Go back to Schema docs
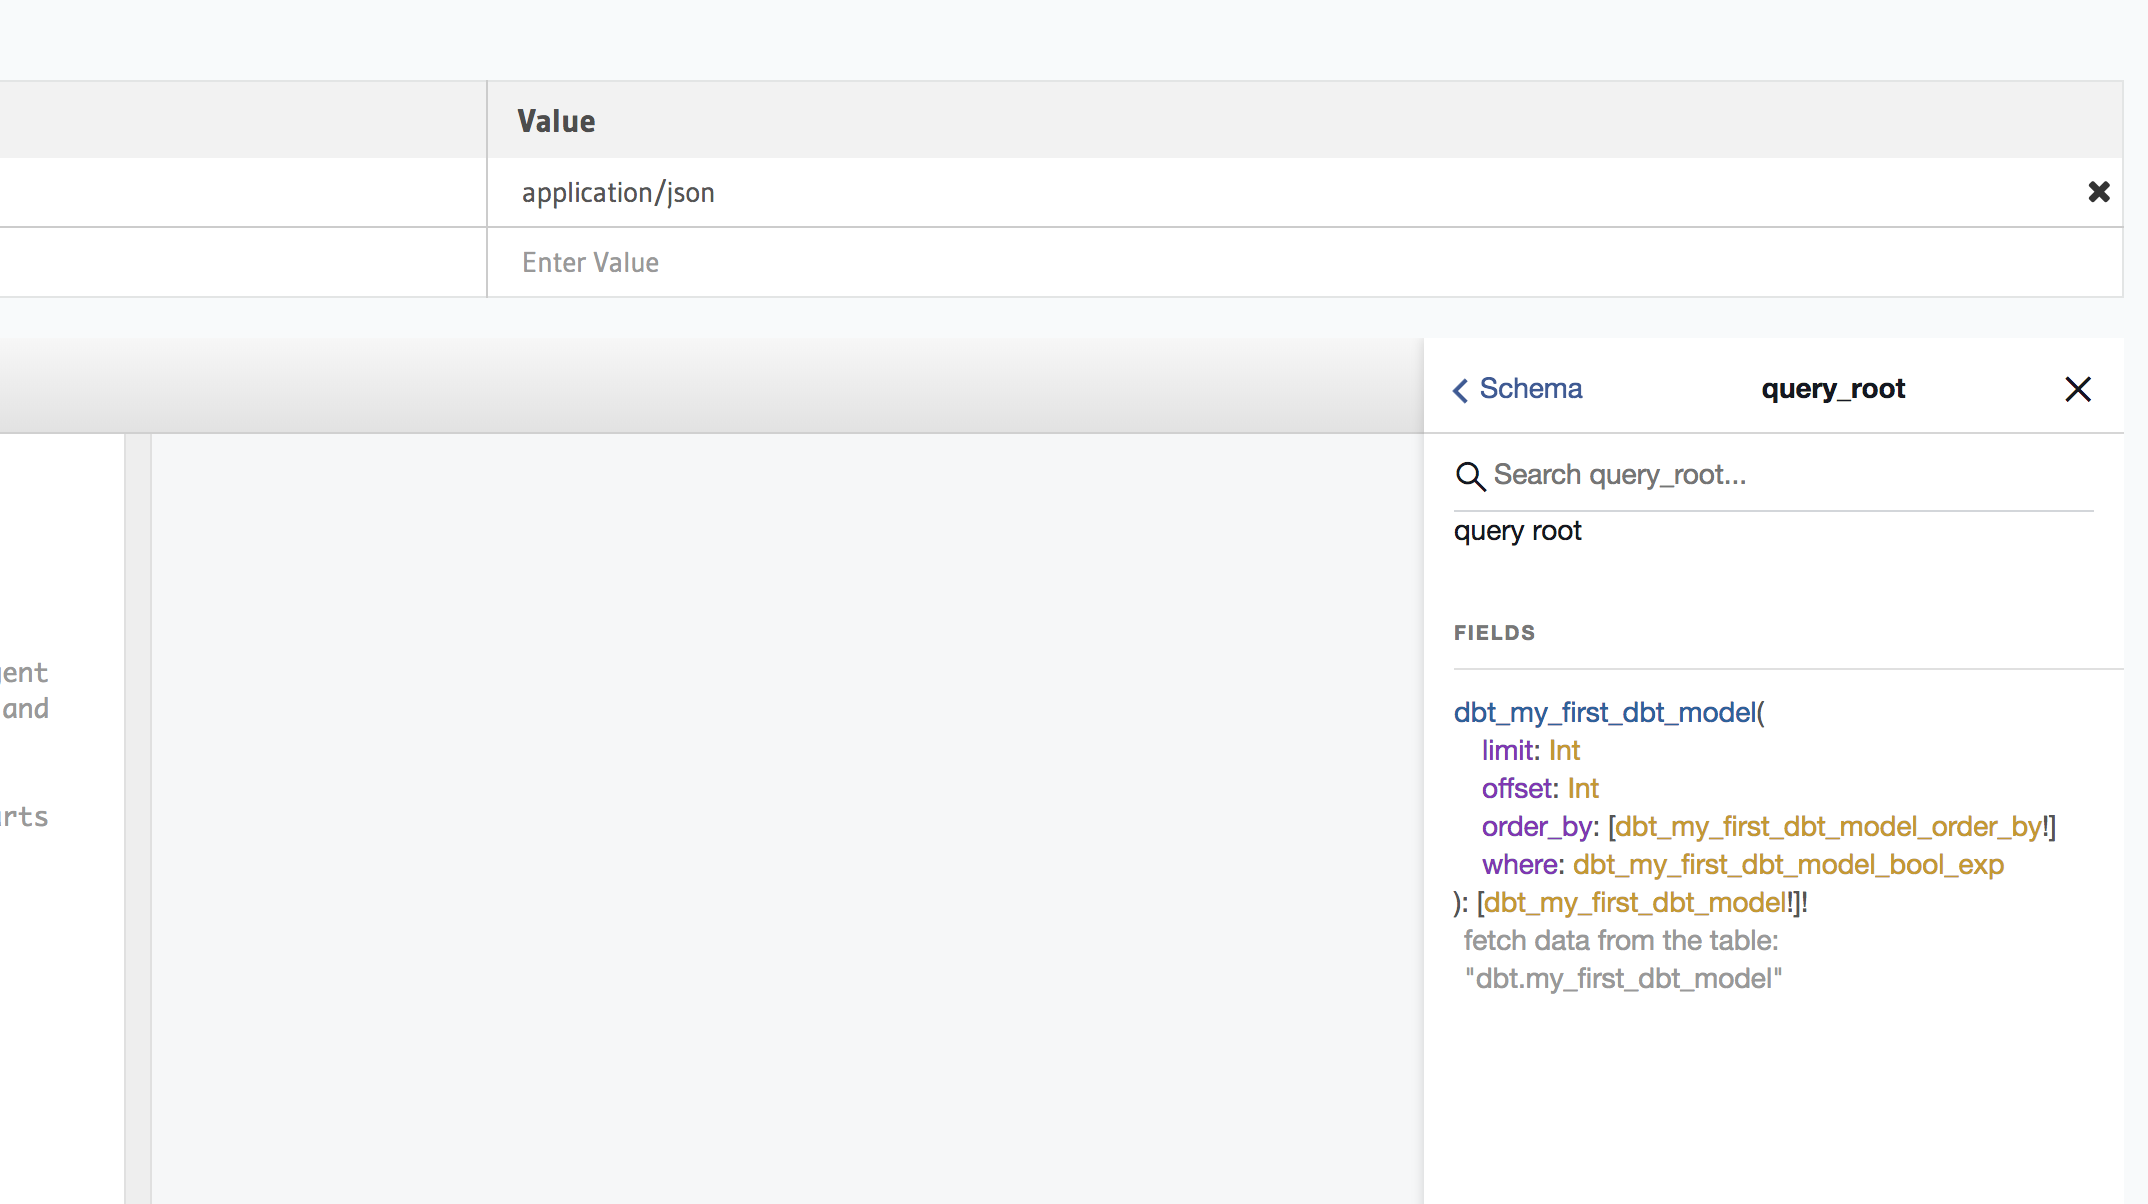This screenshot has width=2148, height=1204. tap(1518, 389)
